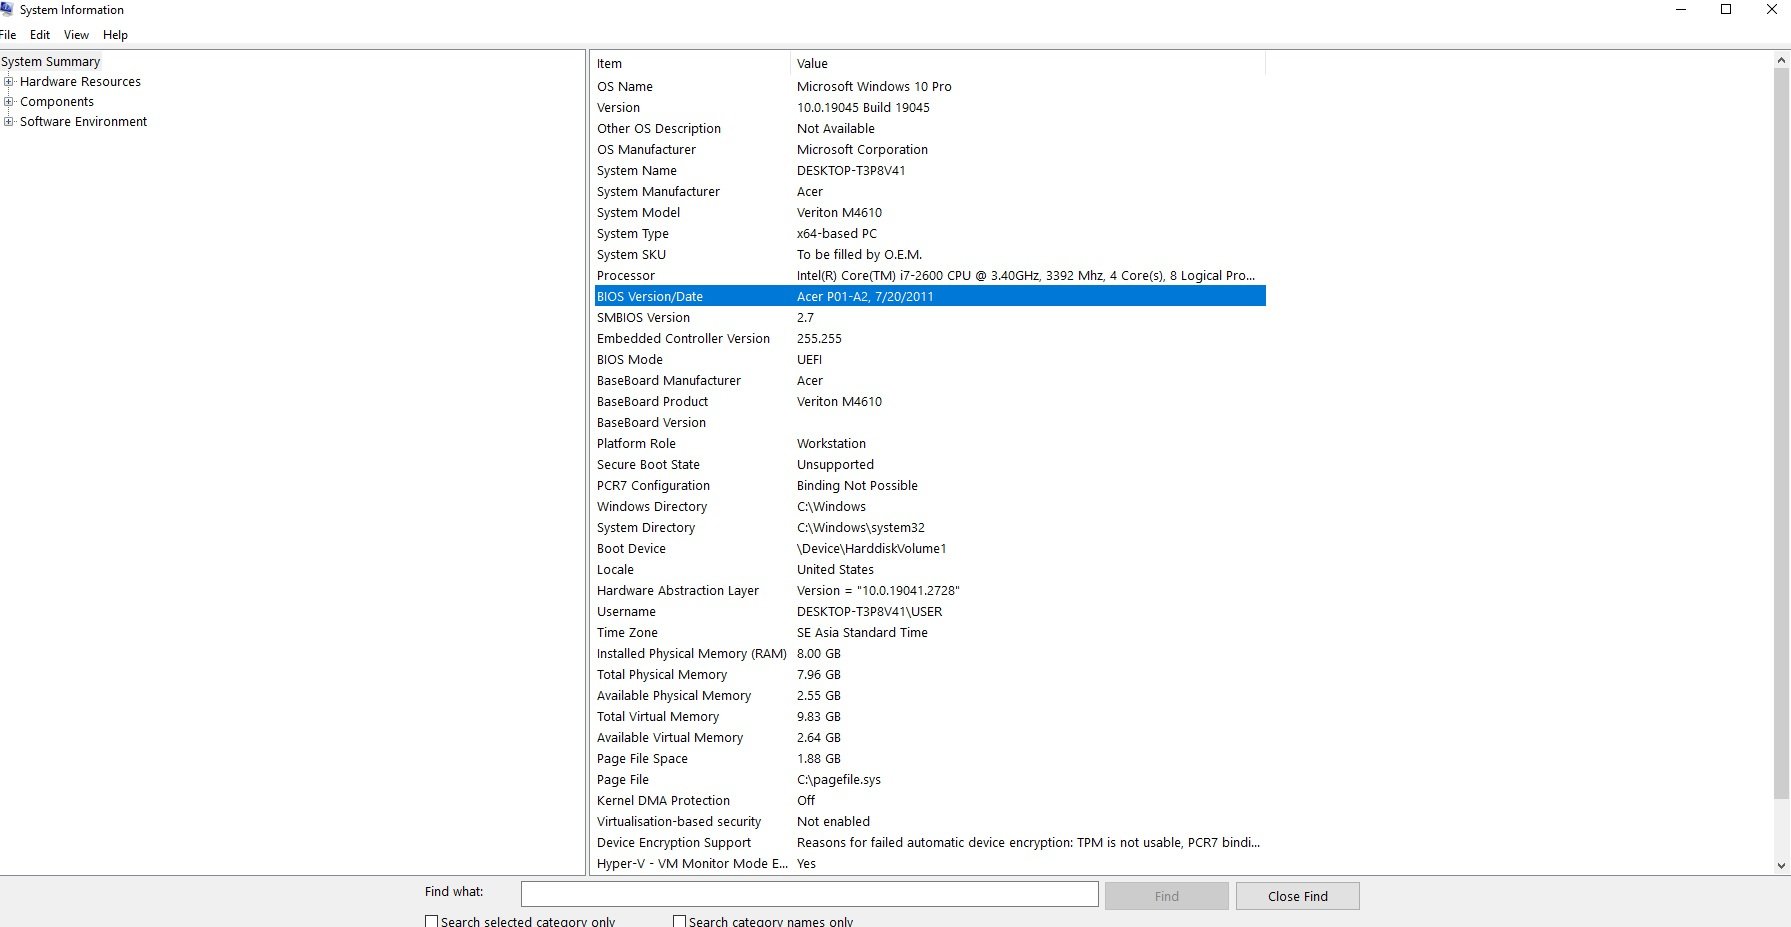The height and width of the screenshot is (927, 1791).
Task: Select the Boot Device row
Action: 930,549
